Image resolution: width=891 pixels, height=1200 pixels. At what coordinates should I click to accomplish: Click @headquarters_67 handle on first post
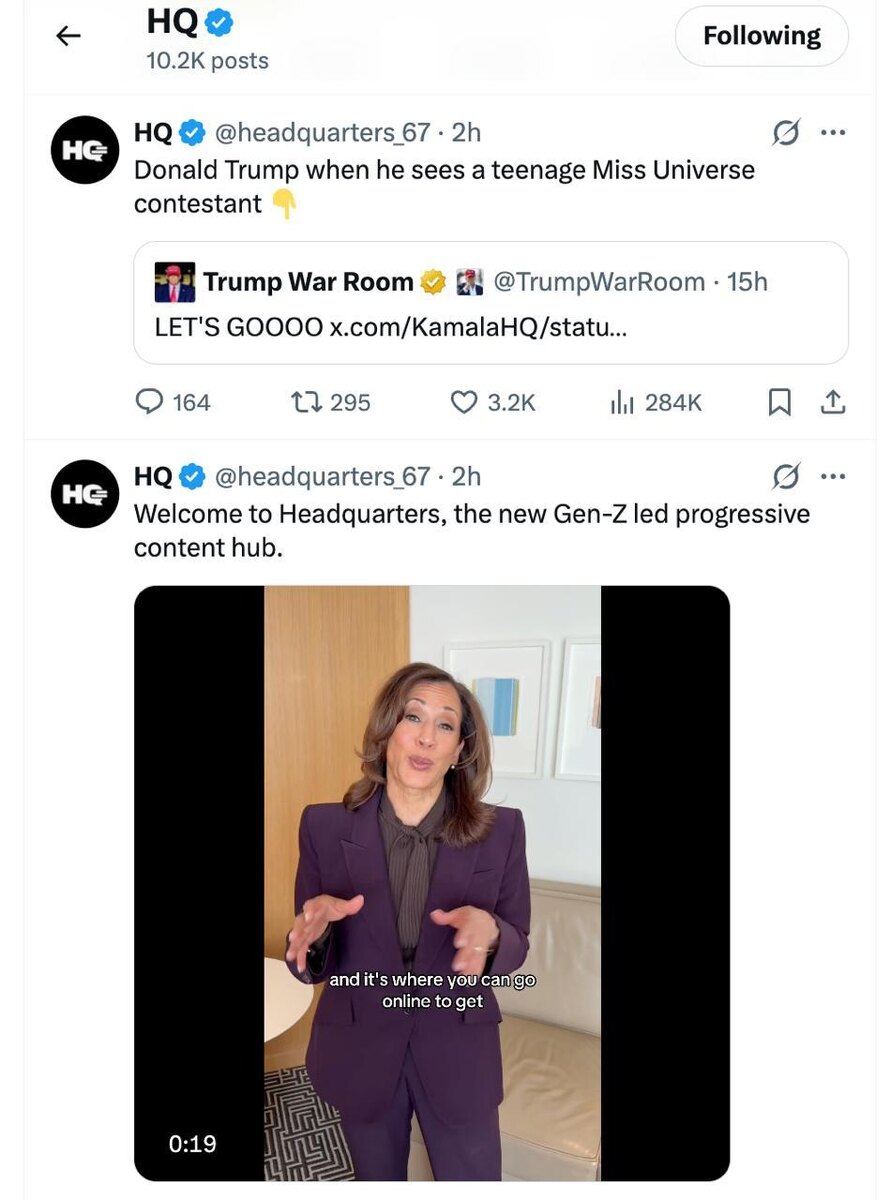[323, 133]
